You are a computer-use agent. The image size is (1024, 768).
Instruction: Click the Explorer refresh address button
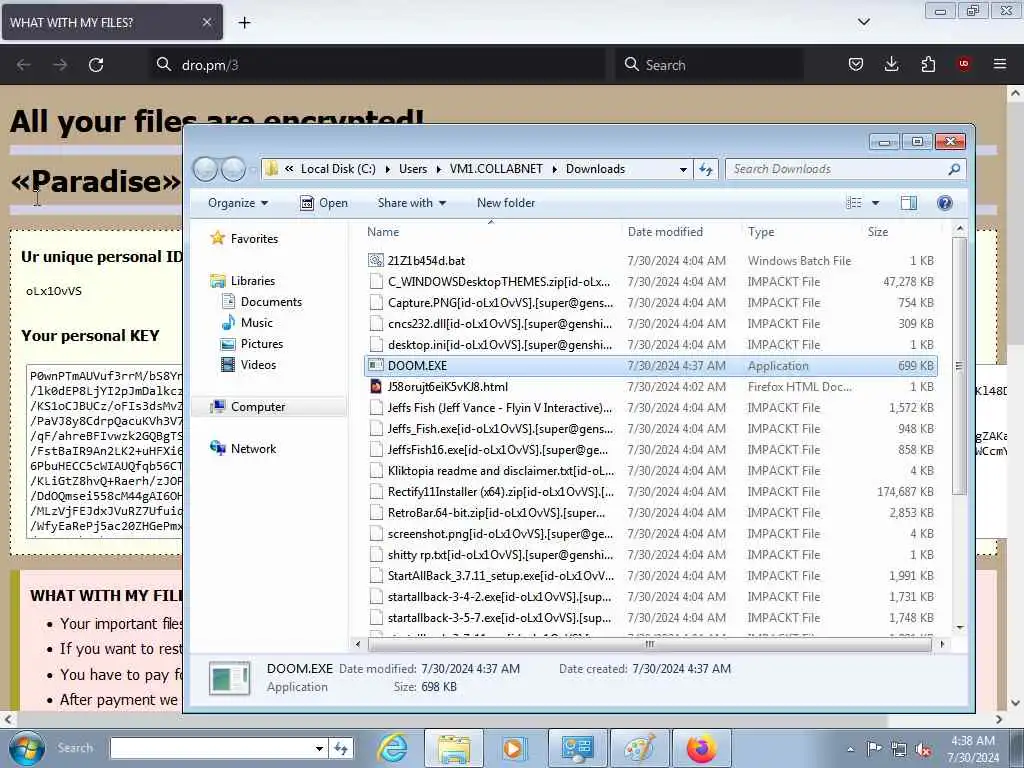(x=706, y=169)
